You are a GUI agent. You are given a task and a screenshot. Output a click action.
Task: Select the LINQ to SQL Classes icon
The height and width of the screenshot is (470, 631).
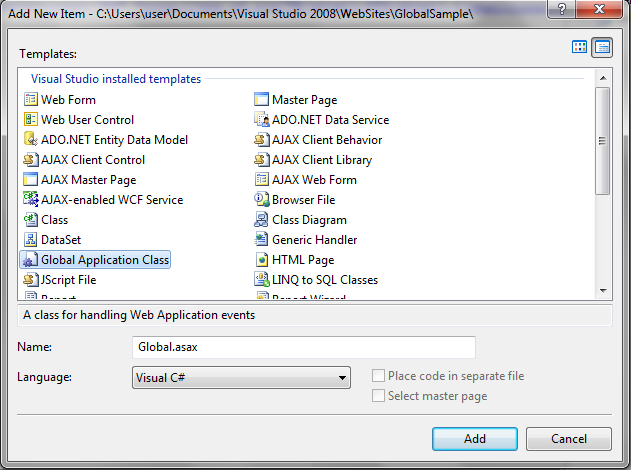point(262,280)
